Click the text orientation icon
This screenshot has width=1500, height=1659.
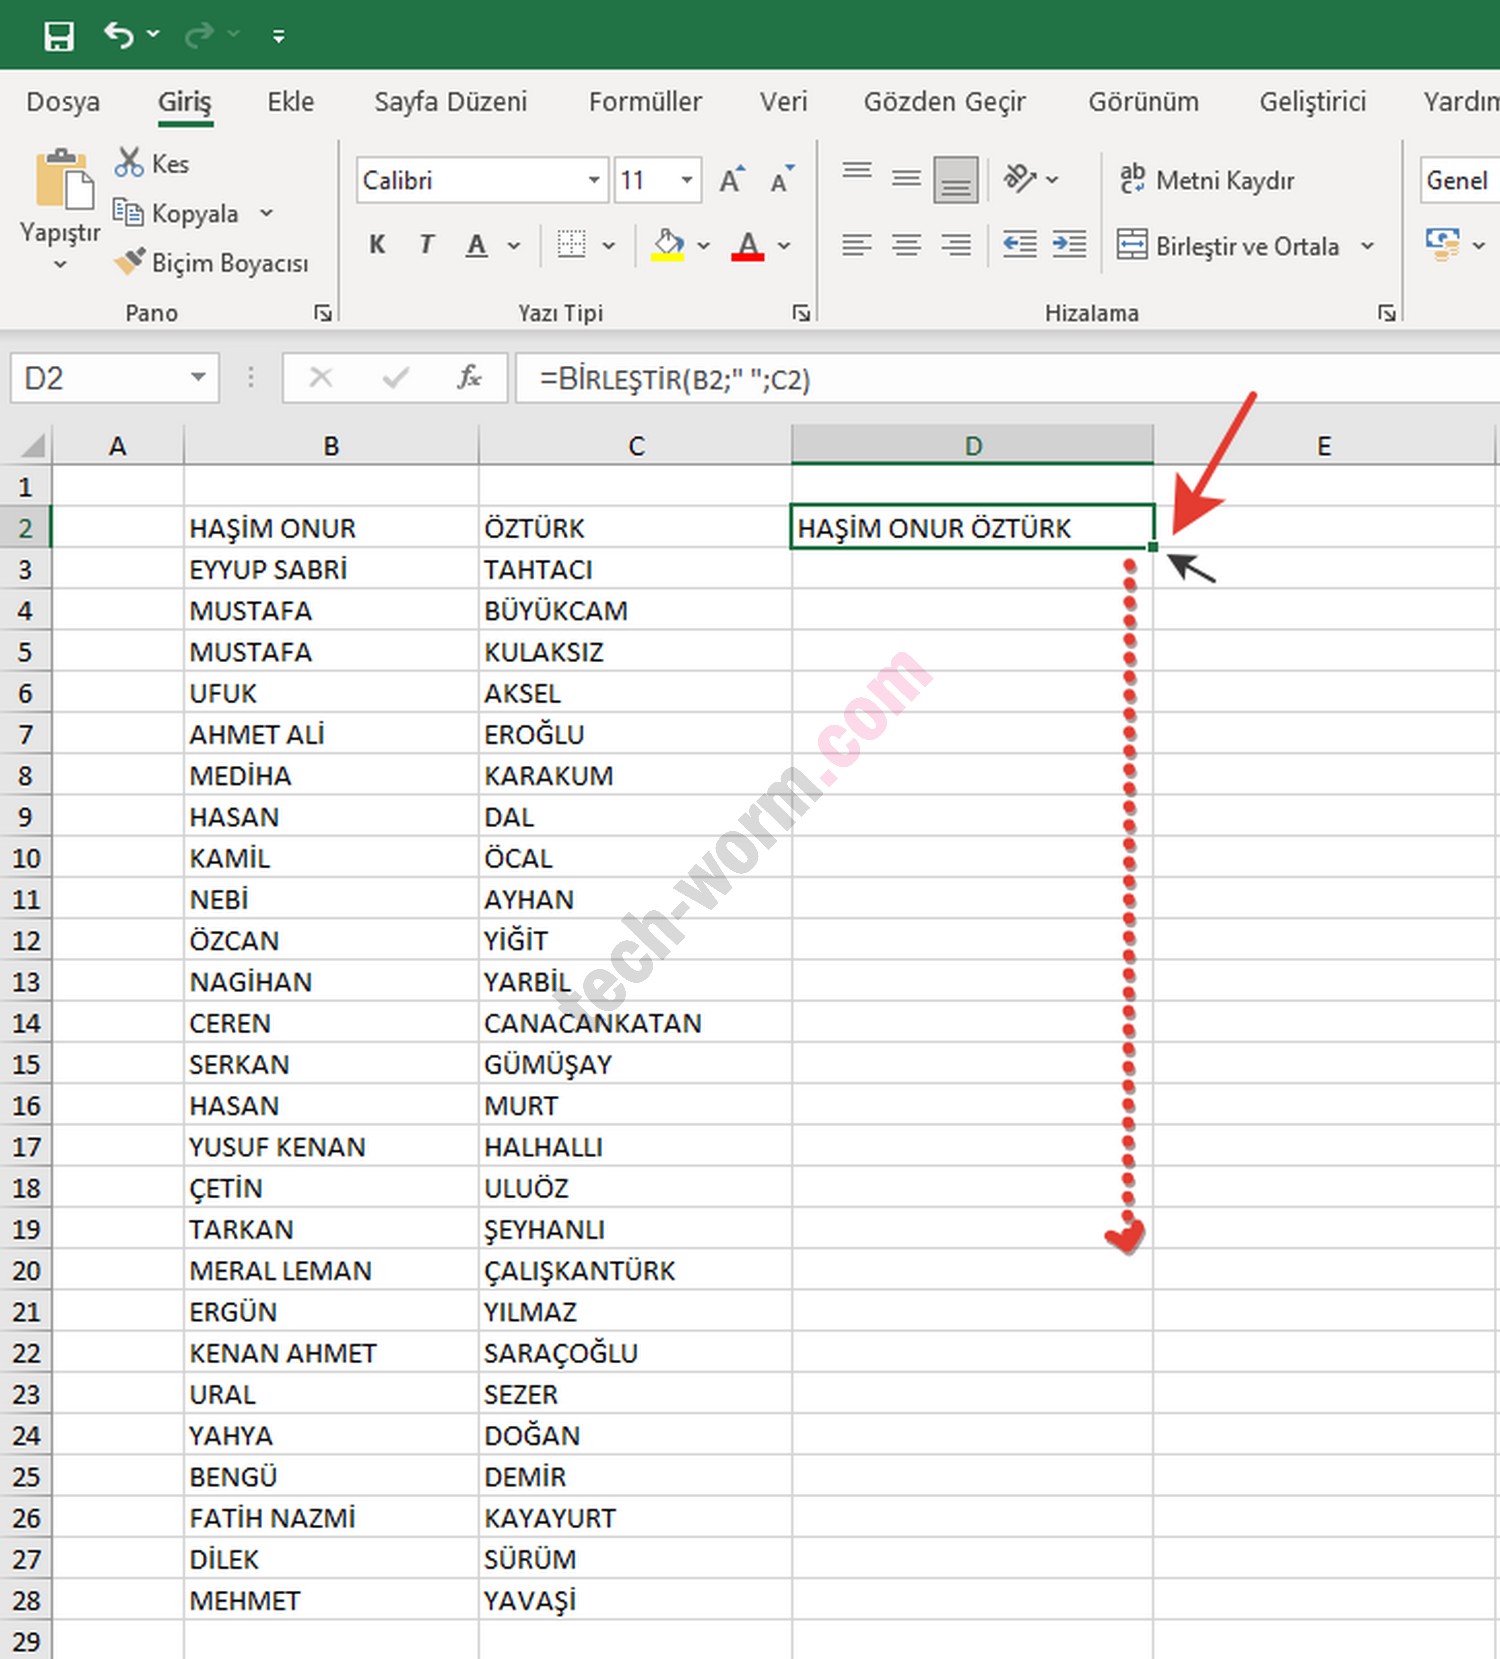[x=1019, y=180]
